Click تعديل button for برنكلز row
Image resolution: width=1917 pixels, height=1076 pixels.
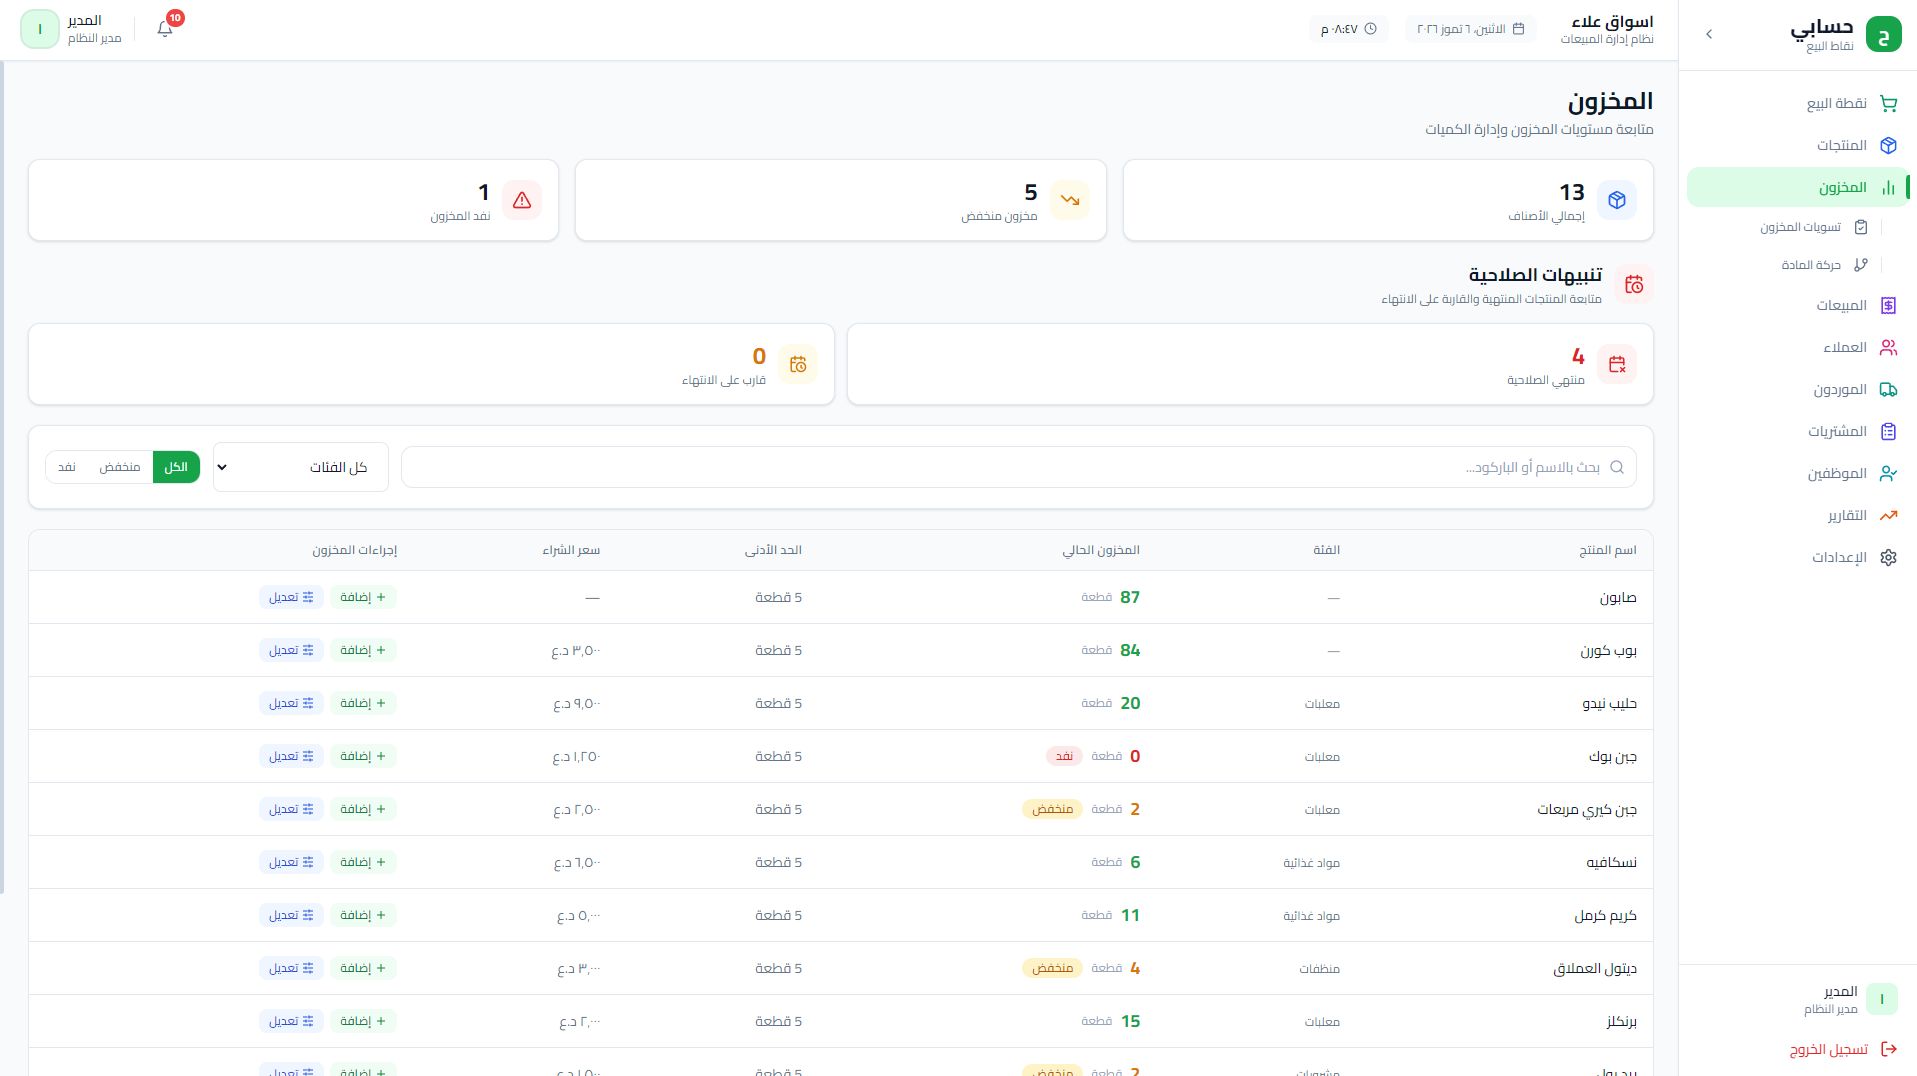point(291,1021)
